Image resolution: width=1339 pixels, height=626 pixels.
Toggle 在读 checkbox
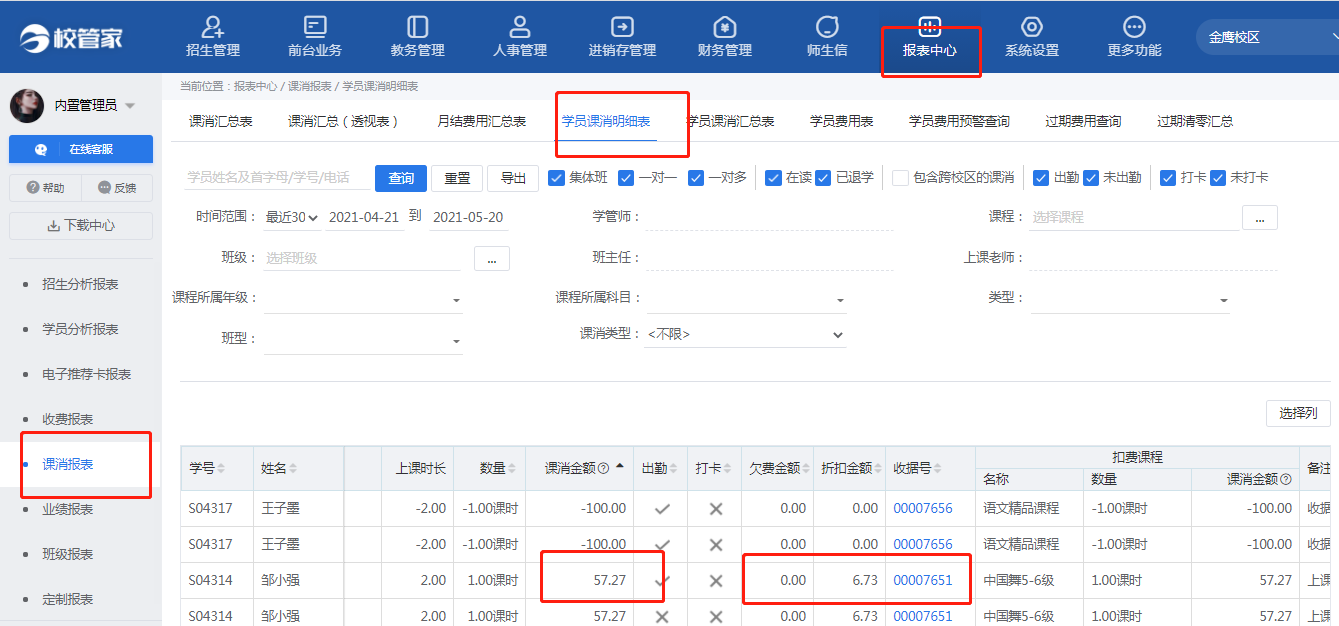(x=773, y=178)
